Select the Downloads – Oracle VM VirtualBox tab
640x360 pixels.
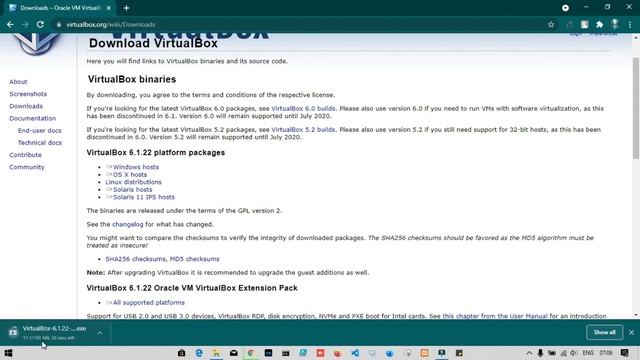tap(61, 8)
